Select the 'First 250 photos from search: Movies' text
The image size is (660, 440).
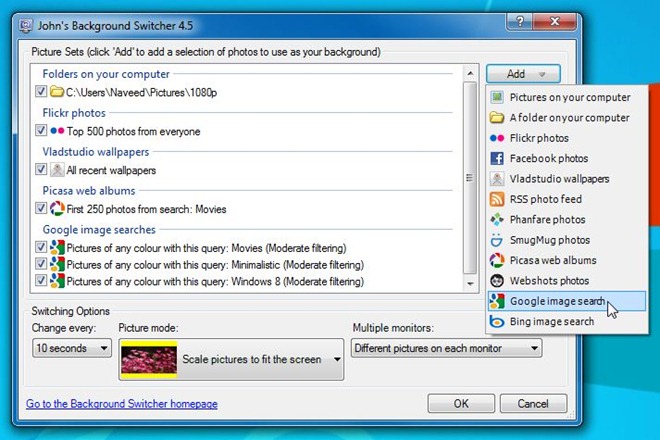pyautogui.click(x=146, y=209)
